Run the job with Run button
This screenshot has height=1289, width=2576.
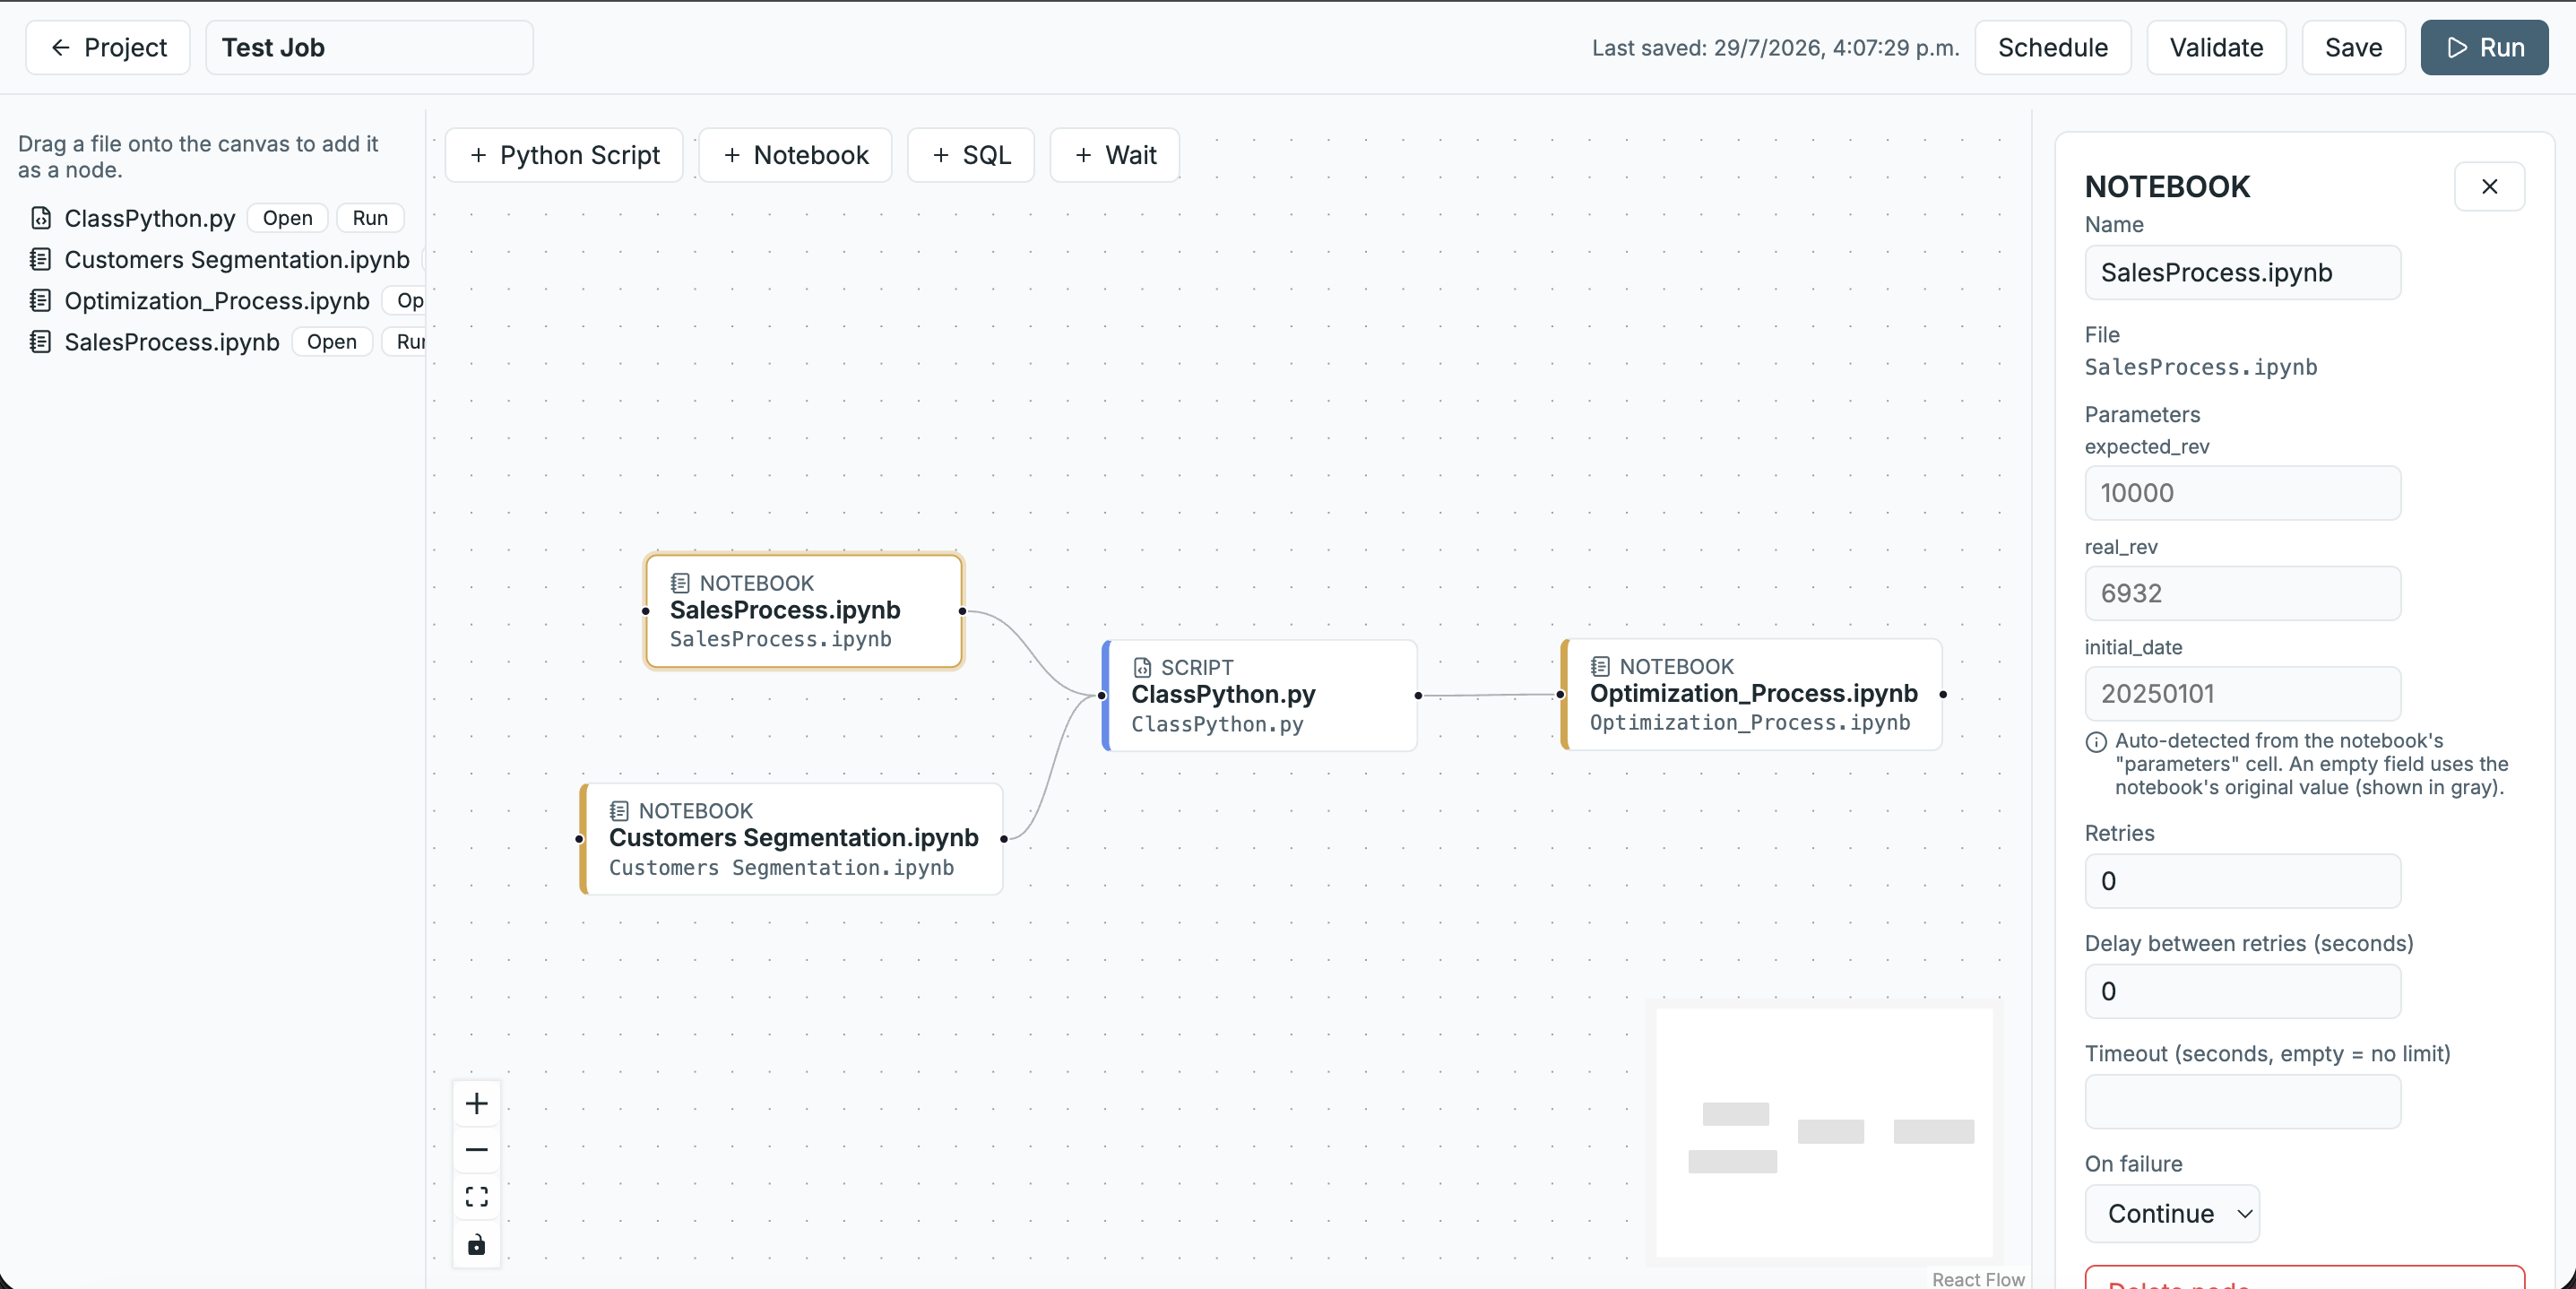tap(2484, 47)
